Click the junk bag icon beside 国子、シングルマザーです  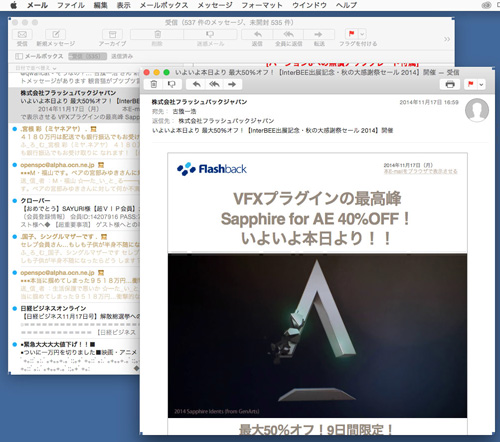tap(104, 237)
